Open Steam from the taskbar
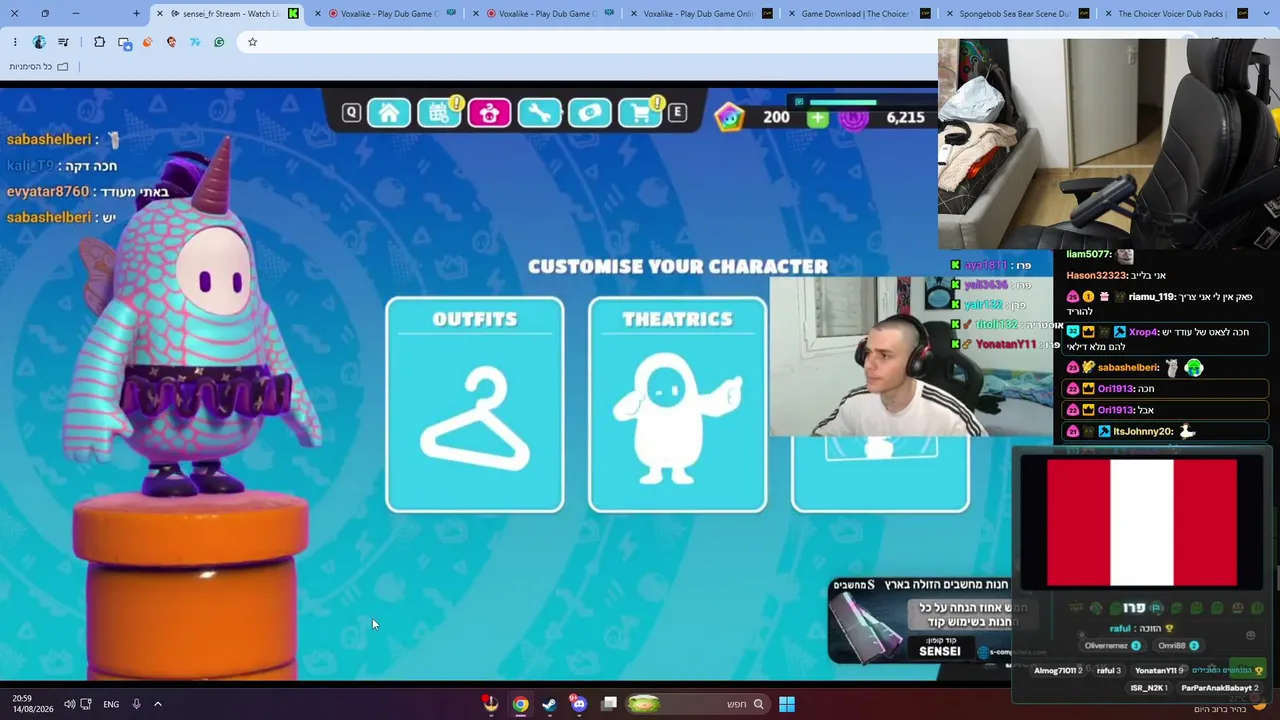This screenshot has width=1280, height=720. point(549,704)
